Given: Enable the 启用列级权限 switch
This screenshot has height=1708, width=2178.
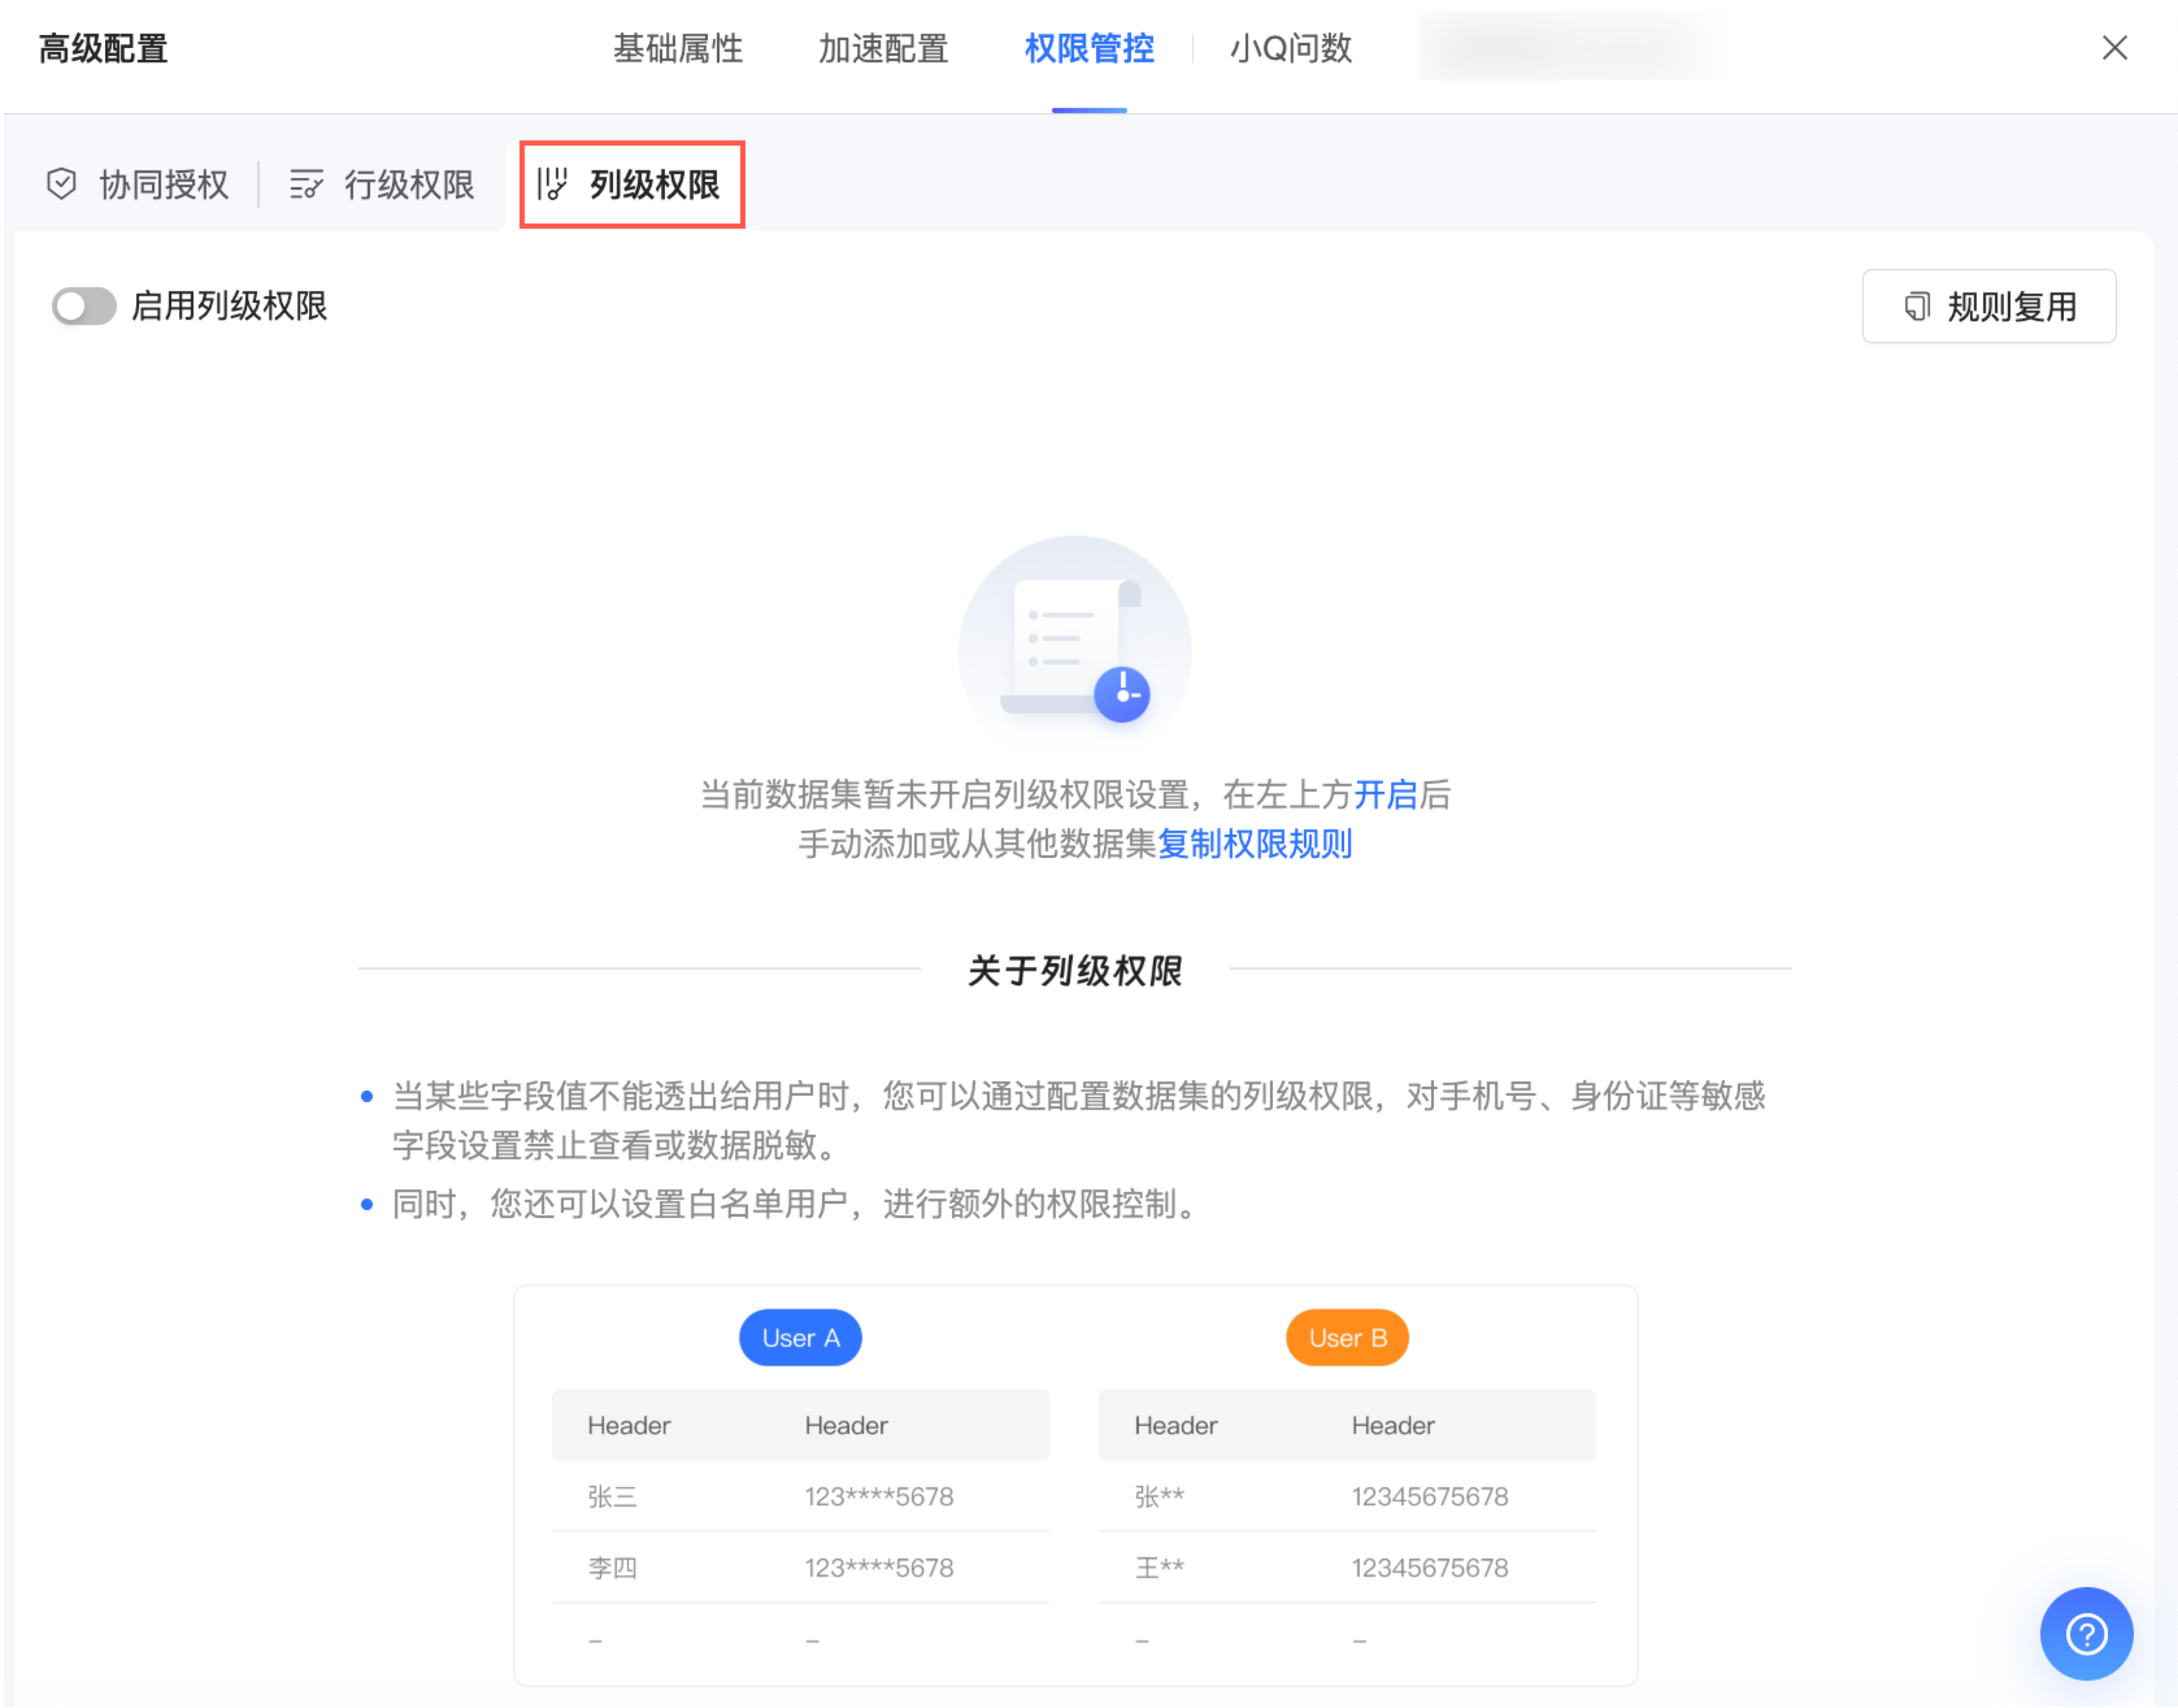Looking at the screenshot, I should (x=84, y=306).
